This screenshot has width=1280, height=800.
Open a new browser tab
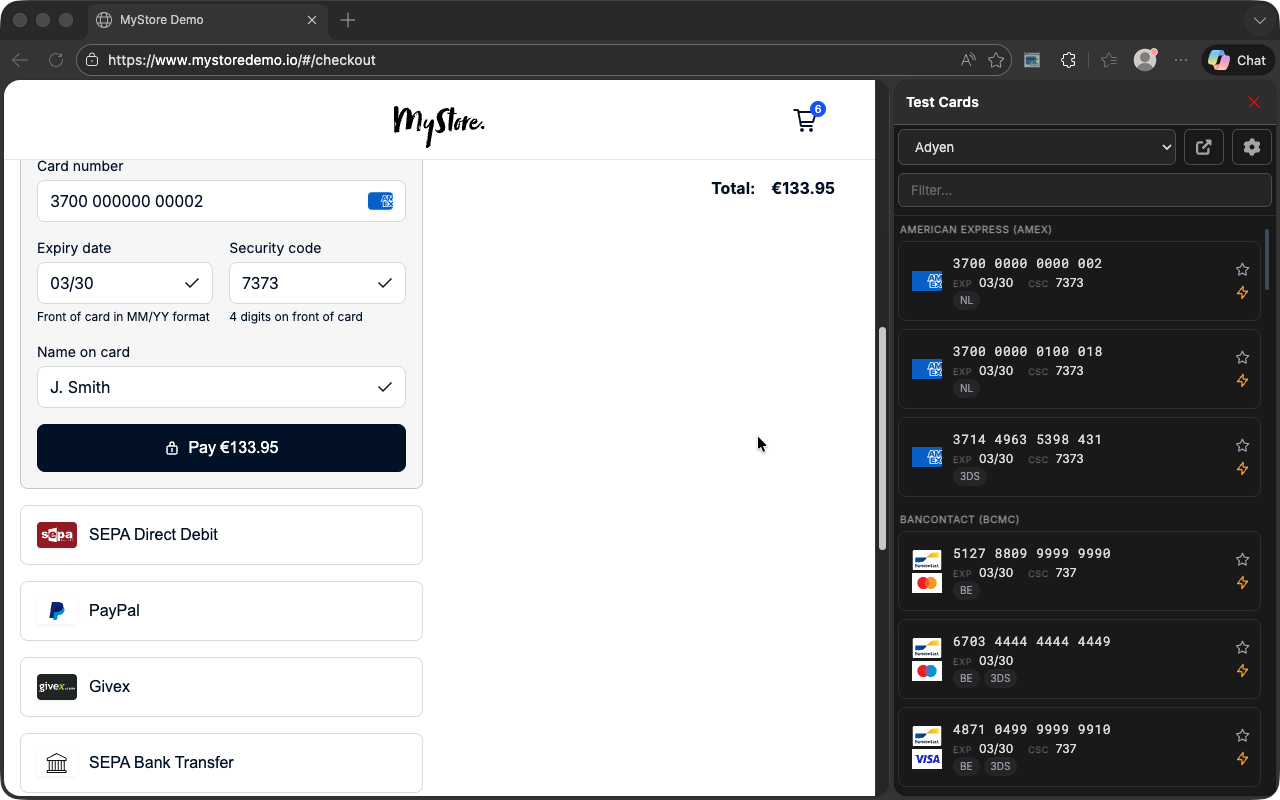[347, 20]
